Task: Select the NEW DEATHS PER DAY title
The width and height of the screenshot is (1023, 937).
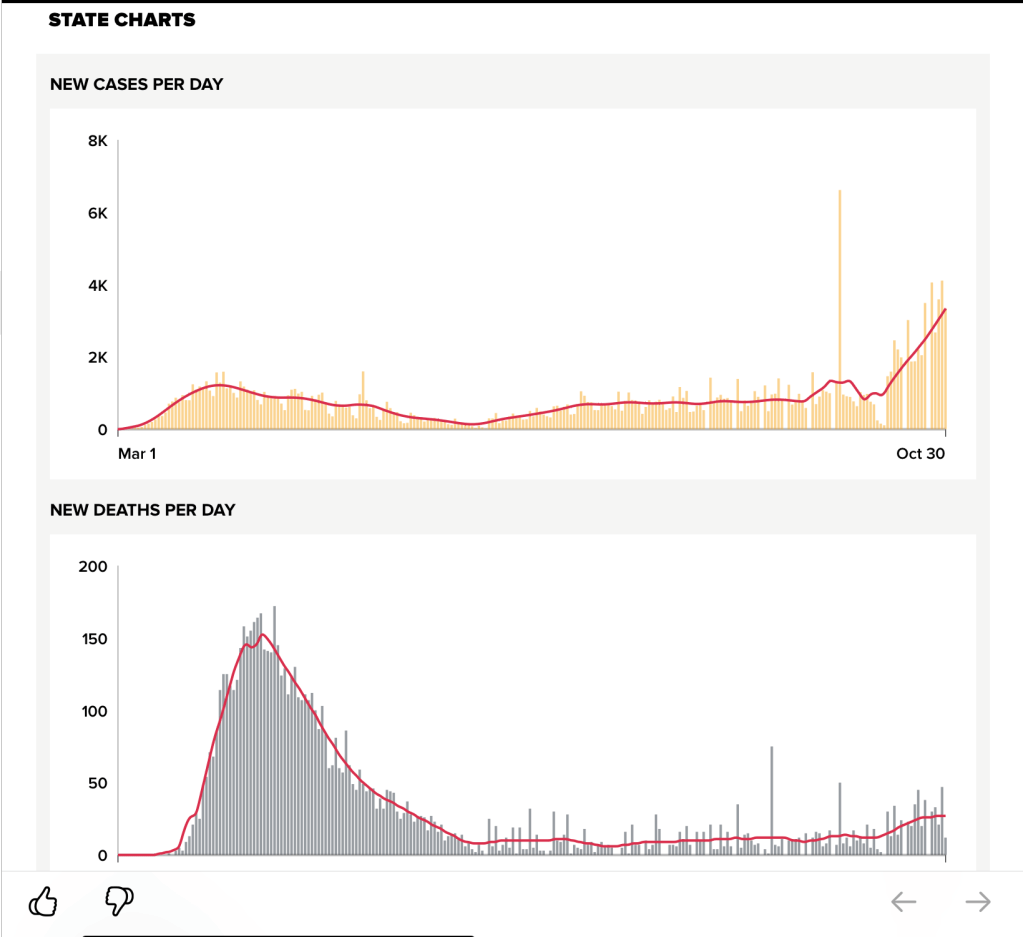Action: coord(143,510)
